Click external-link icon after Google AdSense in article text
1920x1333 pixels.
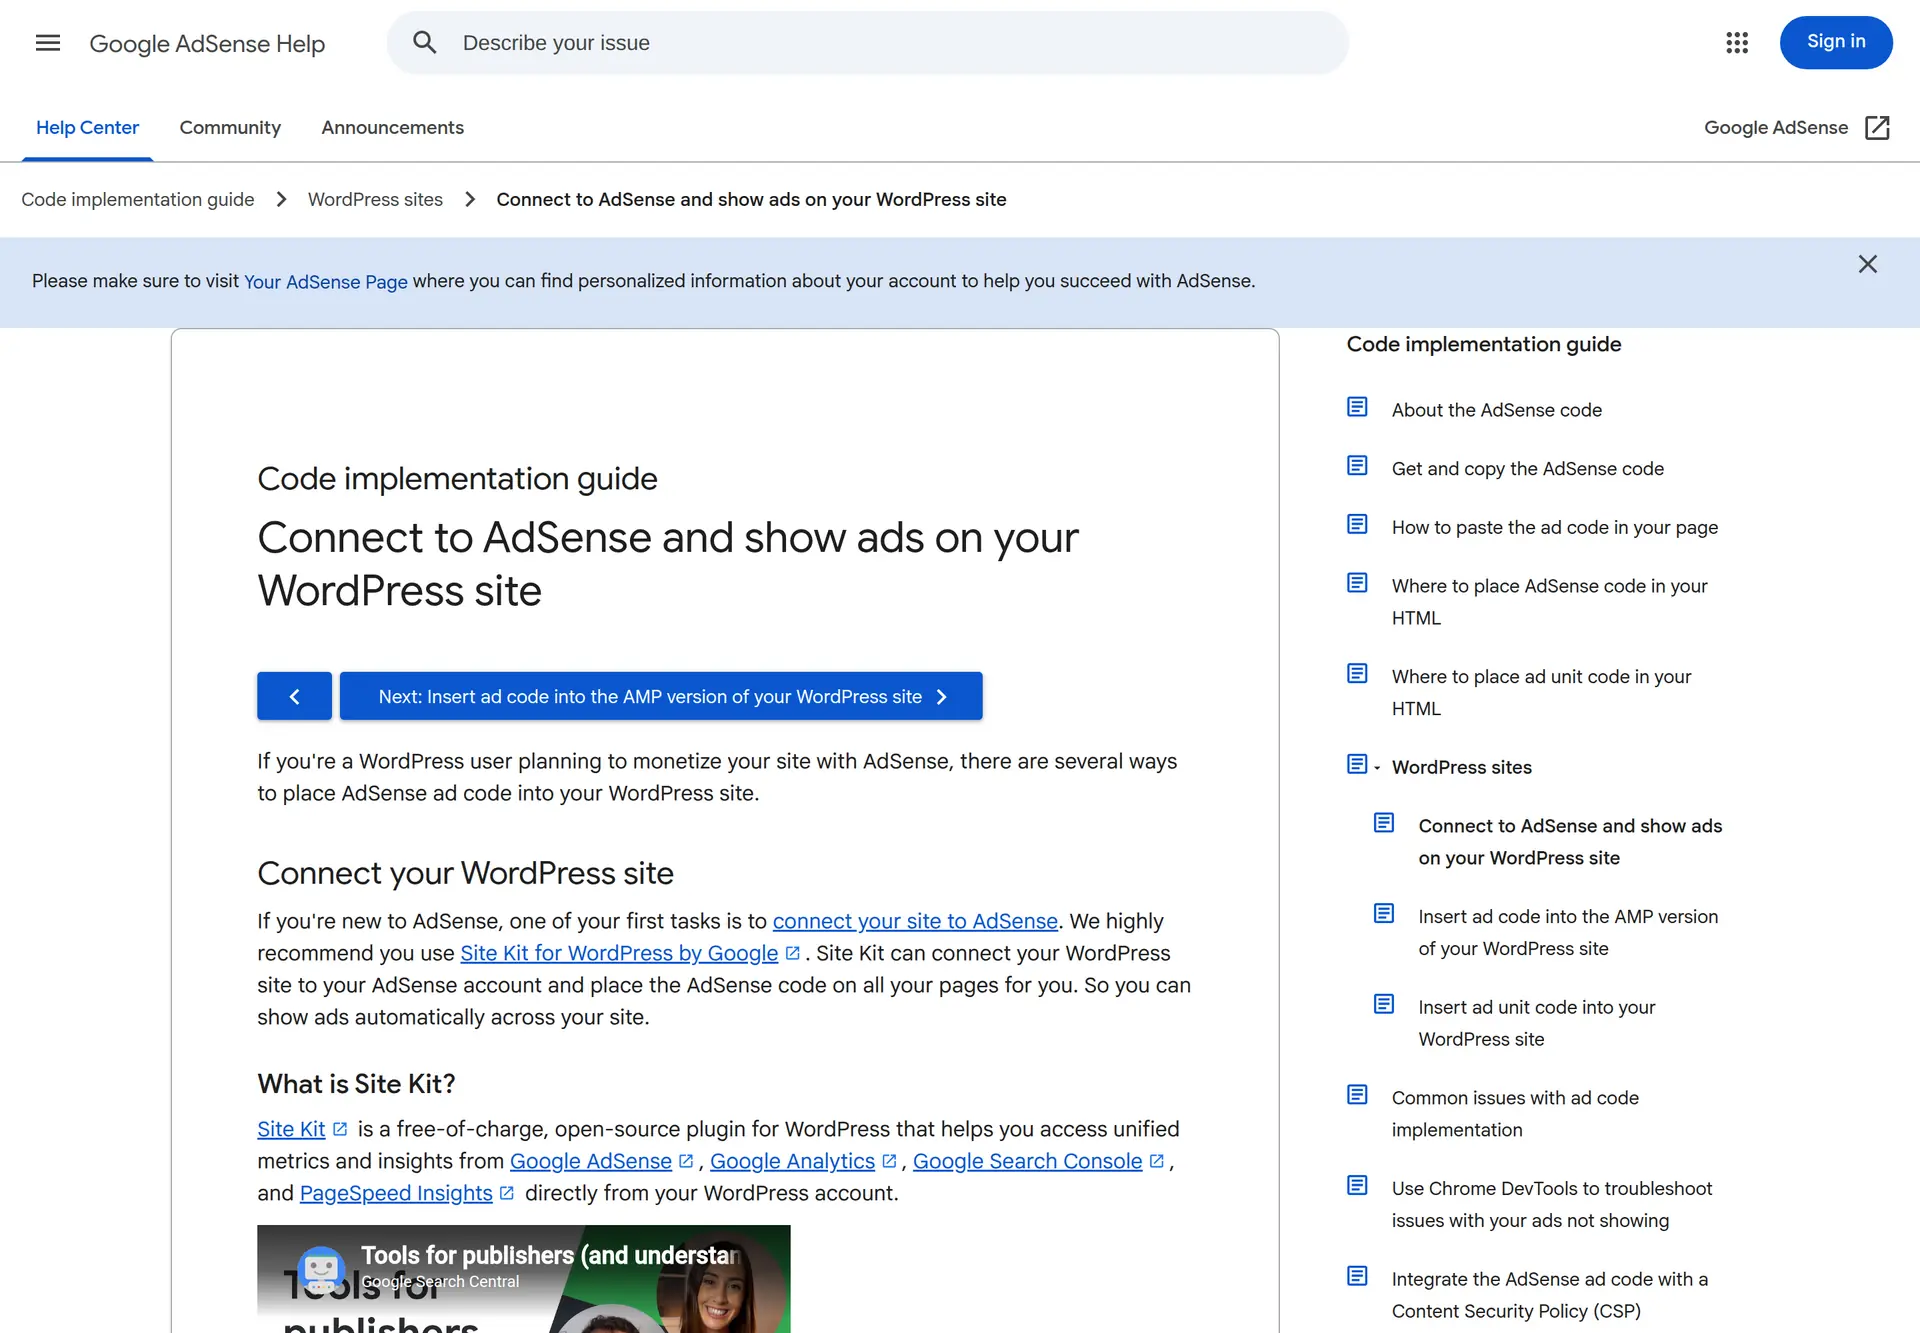pos(686,1161)
